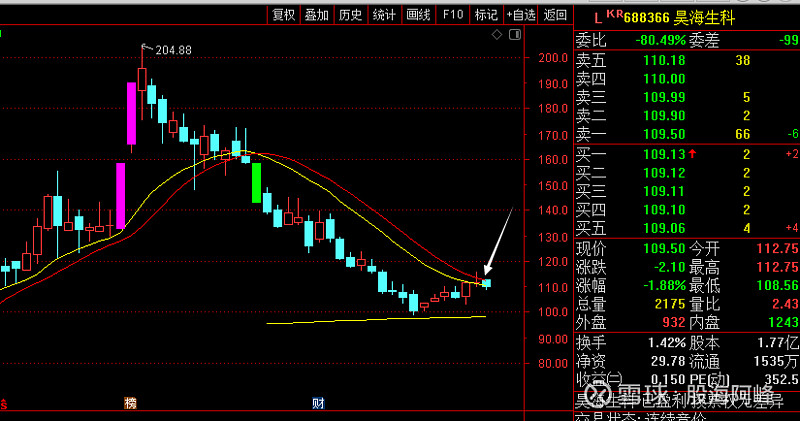The image size is (800, 421).
Task: Activate the 画线 drawing tool button
Action: pos(418,15)
